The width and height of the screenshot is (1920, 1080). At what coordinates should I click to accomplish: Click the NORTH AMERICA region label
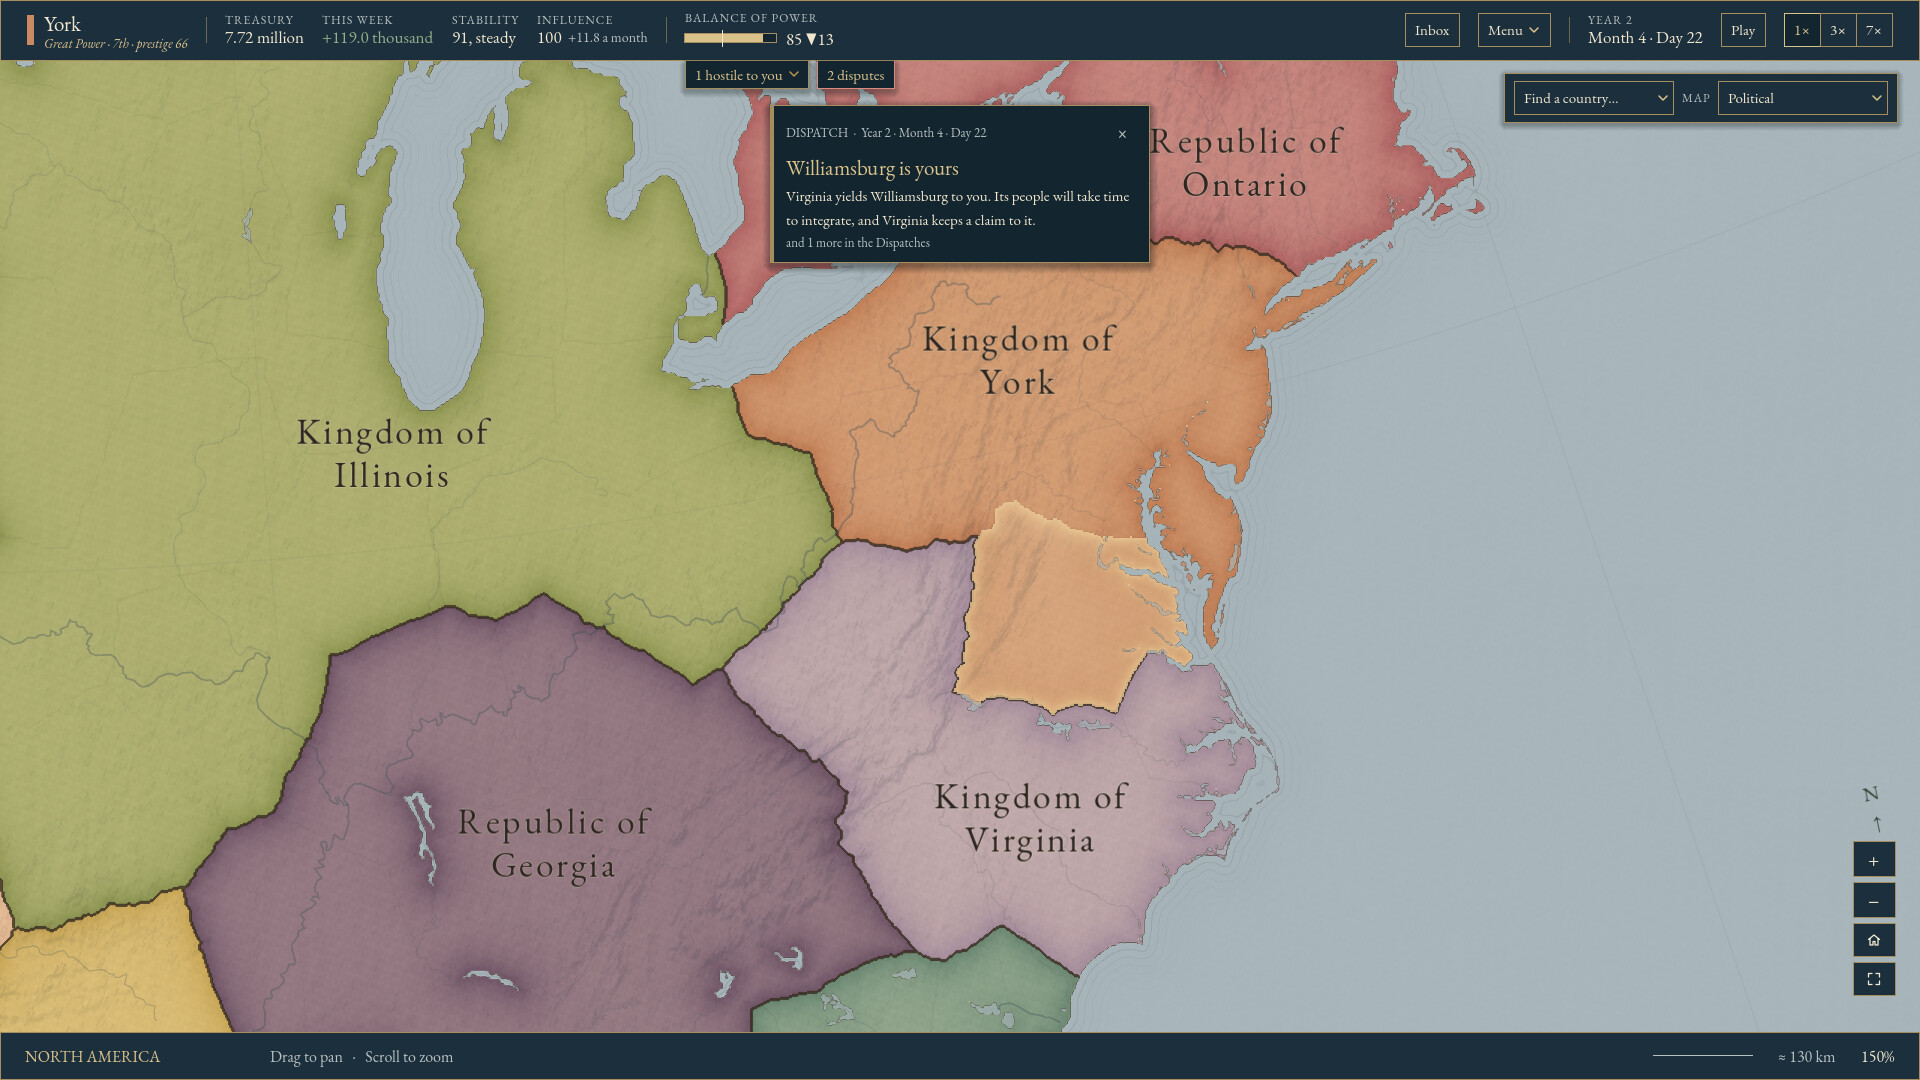coord(92,1057)
